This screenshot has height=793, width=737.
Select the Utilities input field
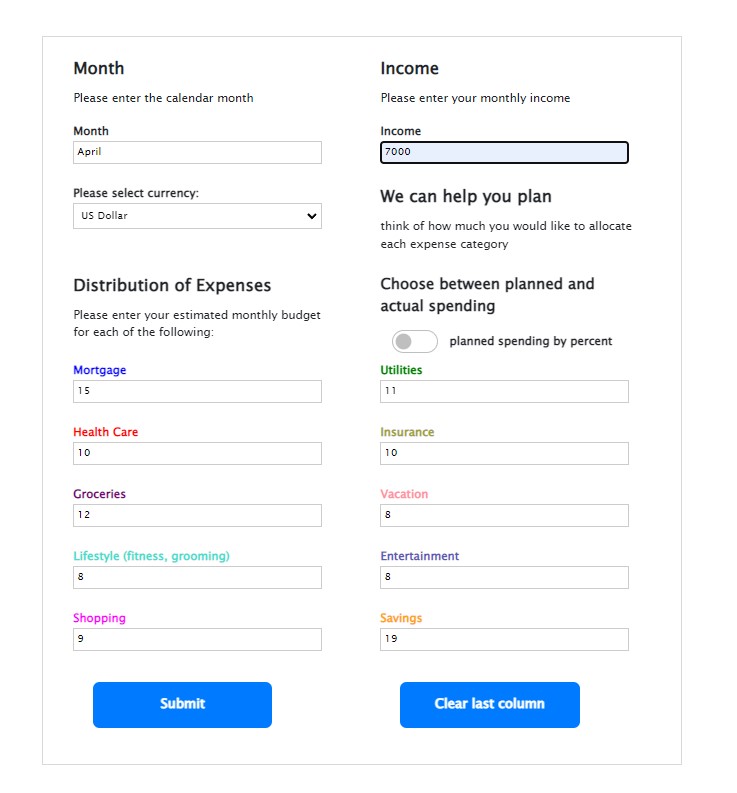click(x=504, y=391)
